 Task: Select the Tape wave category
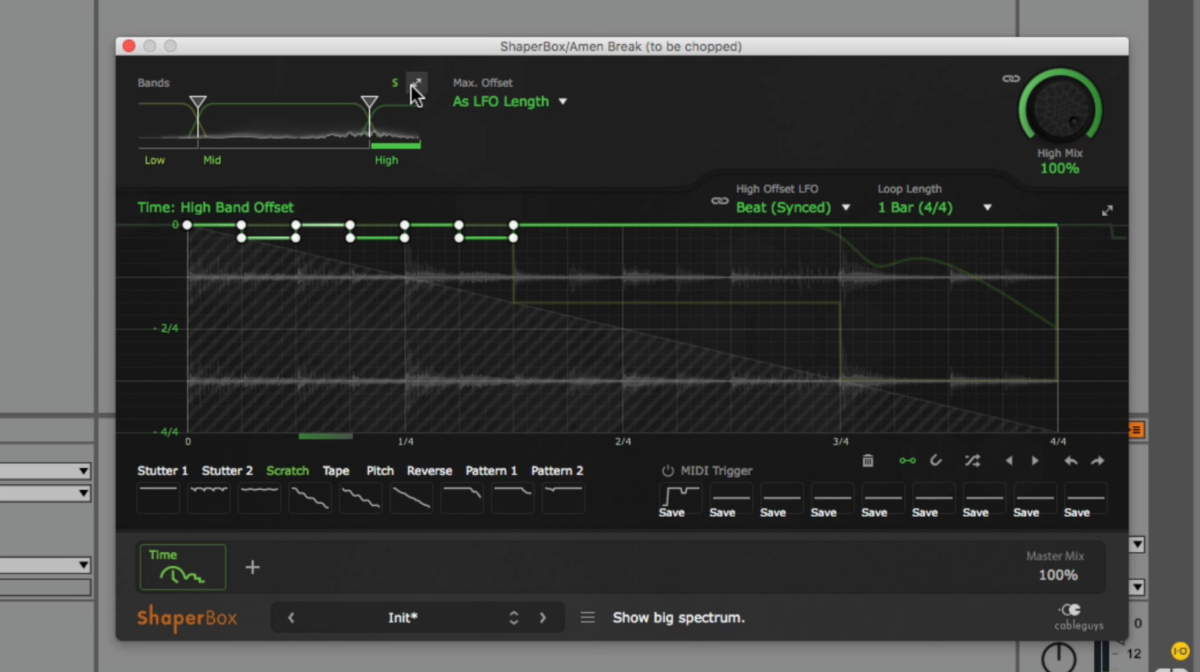click(x=336, y=471)
